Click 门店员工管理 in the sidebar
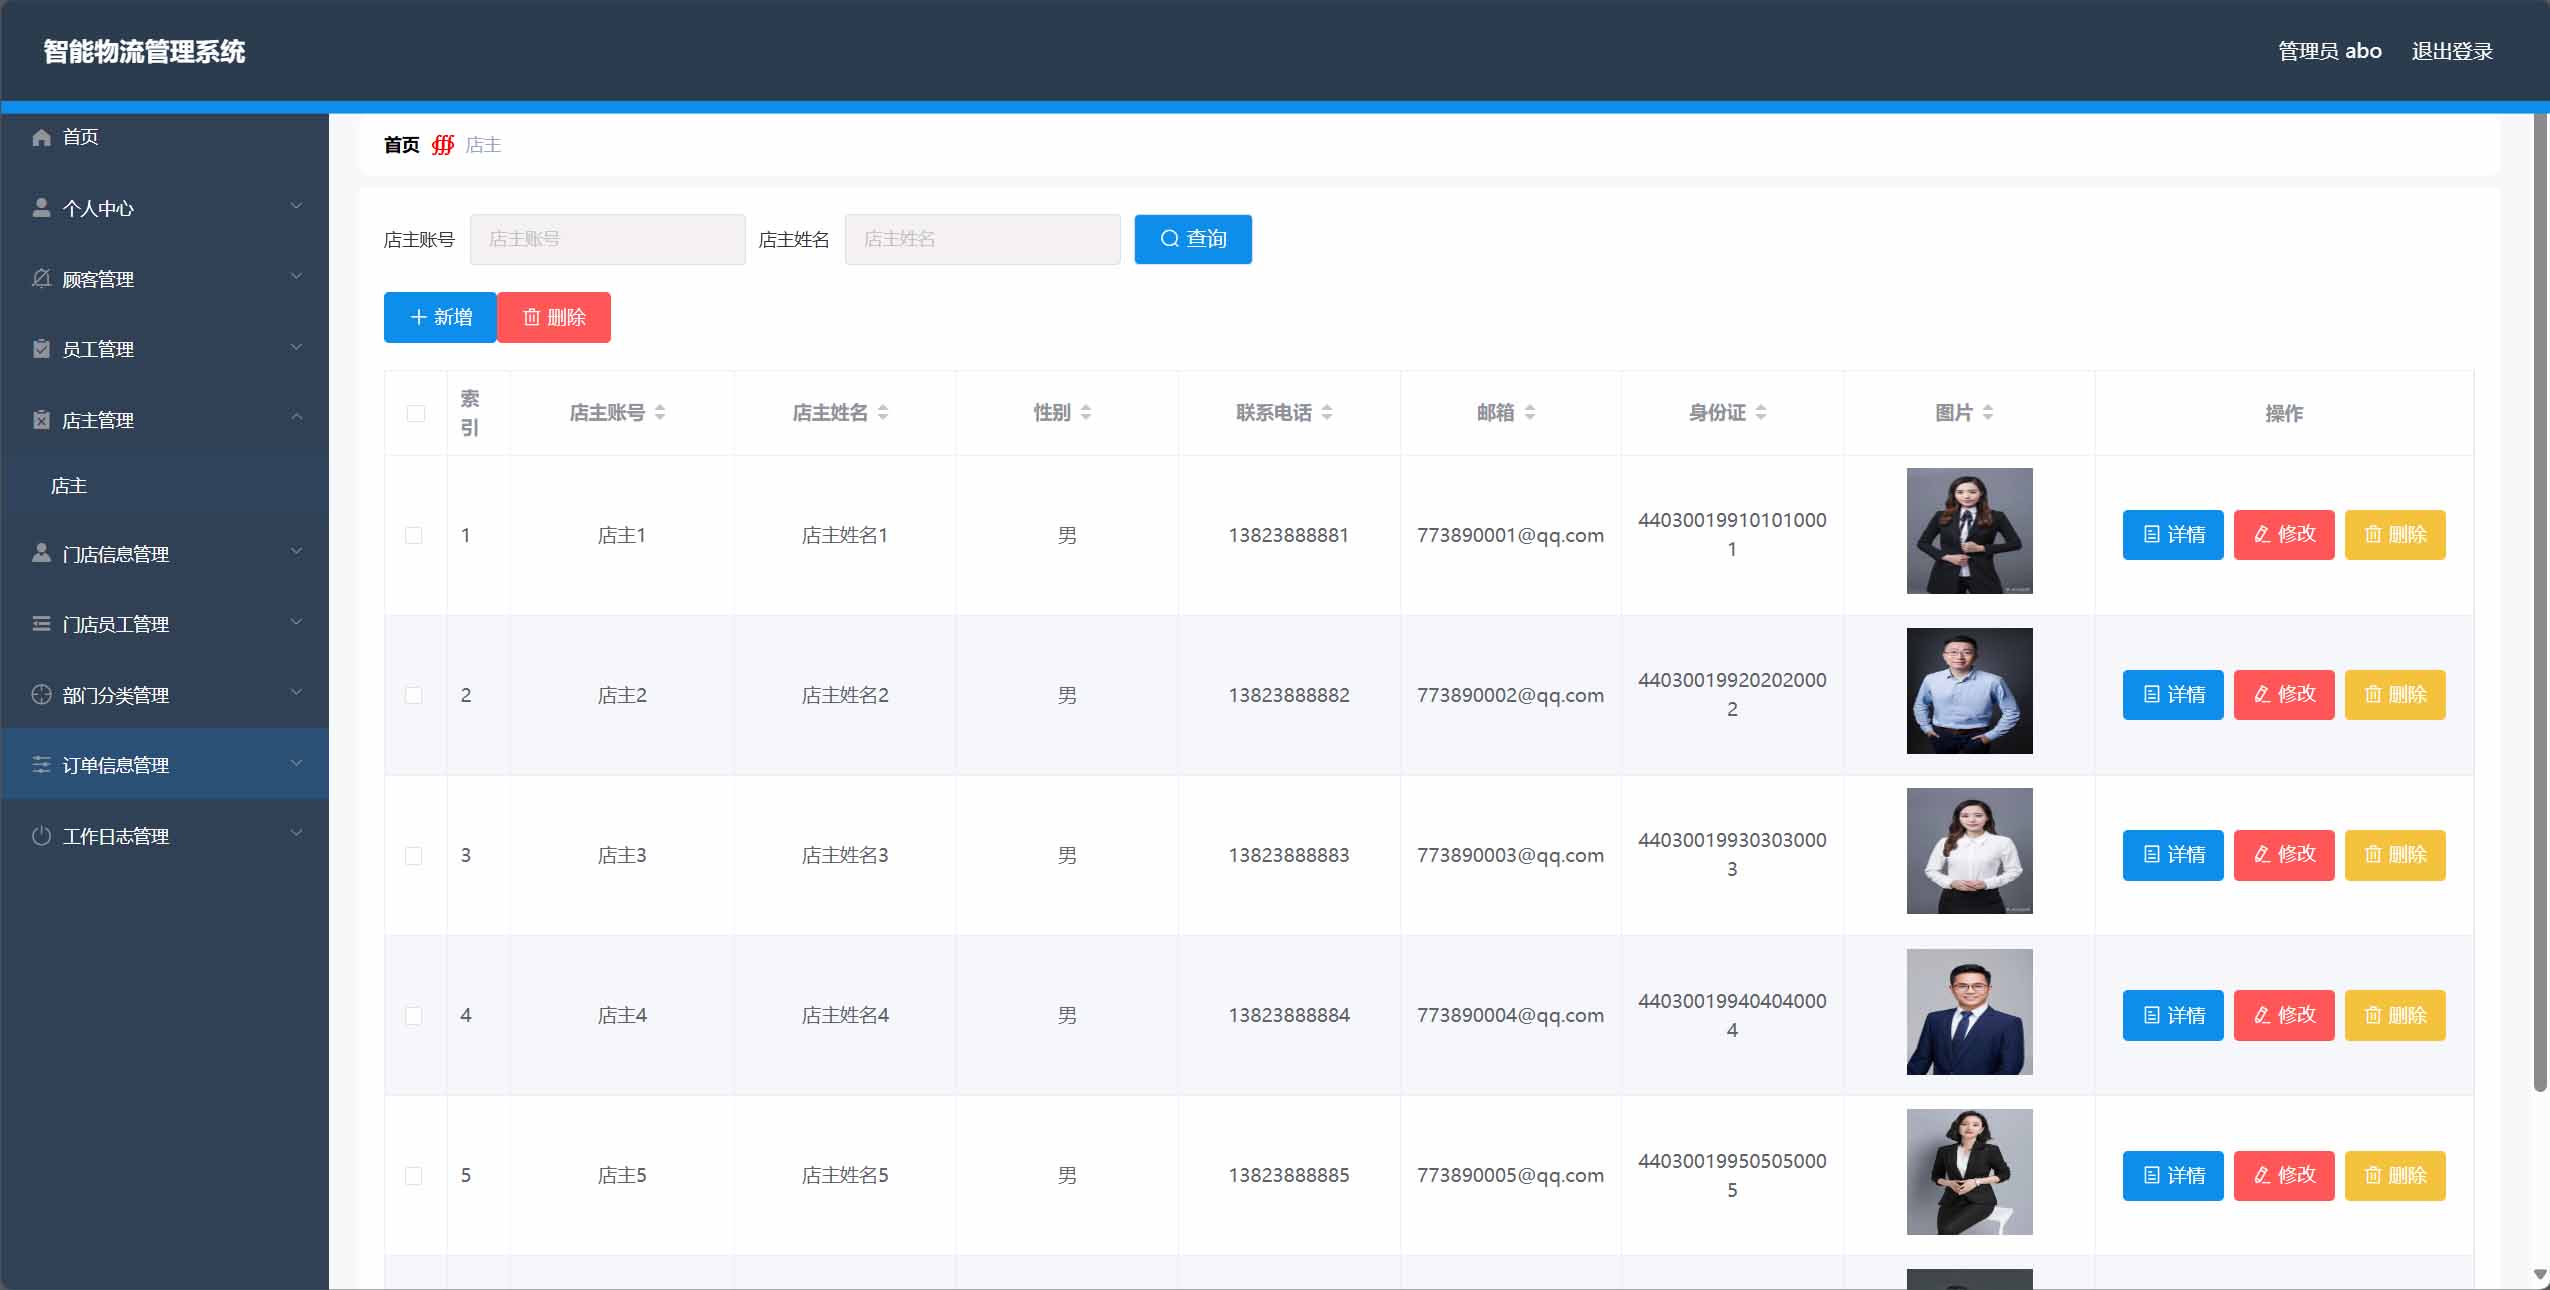The height and width of the screenshot is (1290, 2550). (165, 624)
